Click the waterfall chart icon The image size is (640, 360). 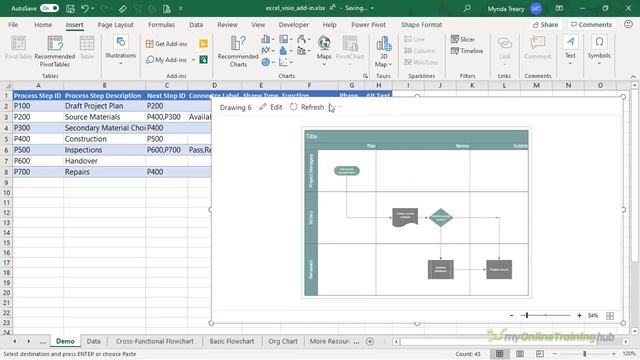303,39
